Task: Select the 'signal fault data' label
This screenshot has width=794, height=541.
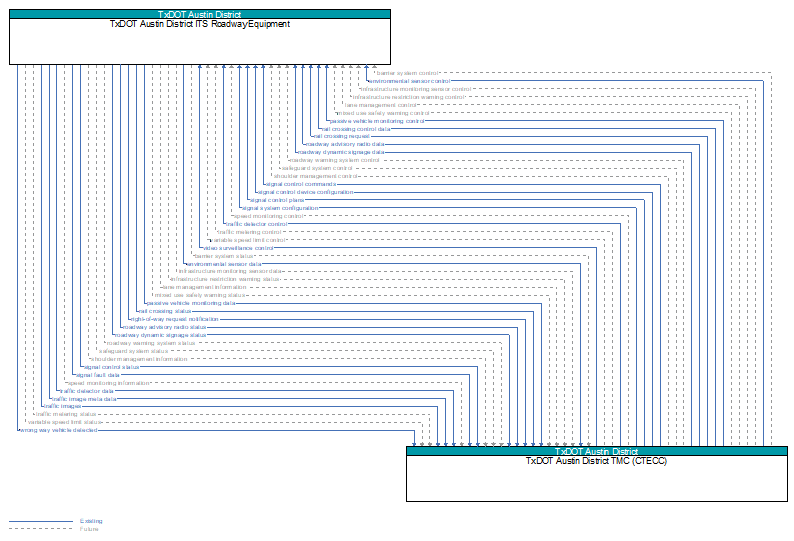Action: [97, 375]
